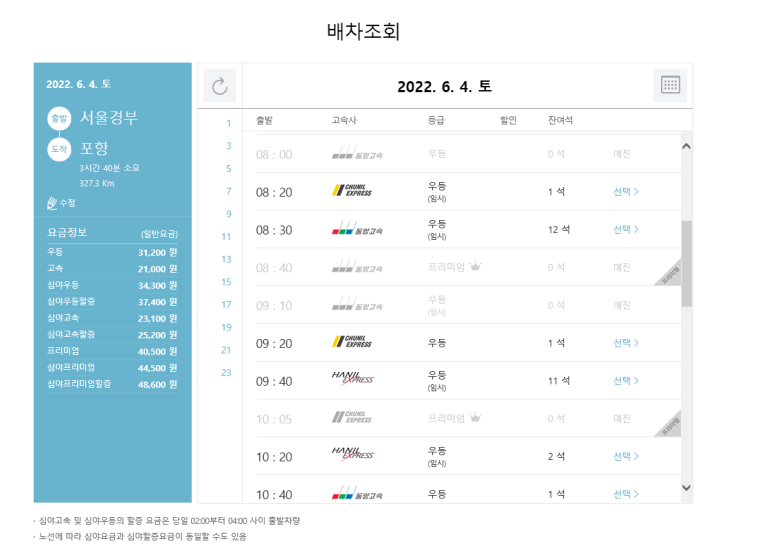
Task: Jump to hour 7 in time list
Action: tap(228, 191)
